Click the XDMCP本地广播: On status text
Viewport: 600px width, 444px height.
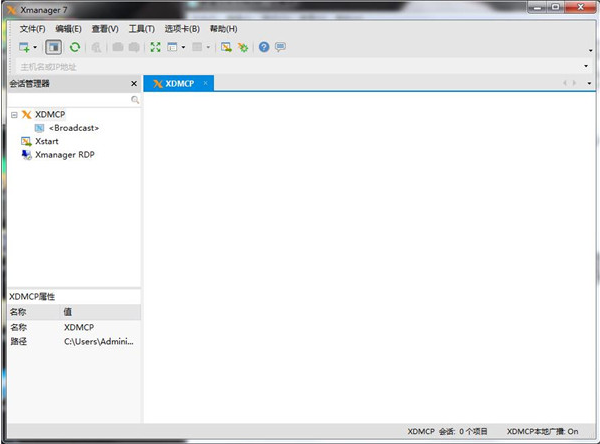tap(543, 431)
